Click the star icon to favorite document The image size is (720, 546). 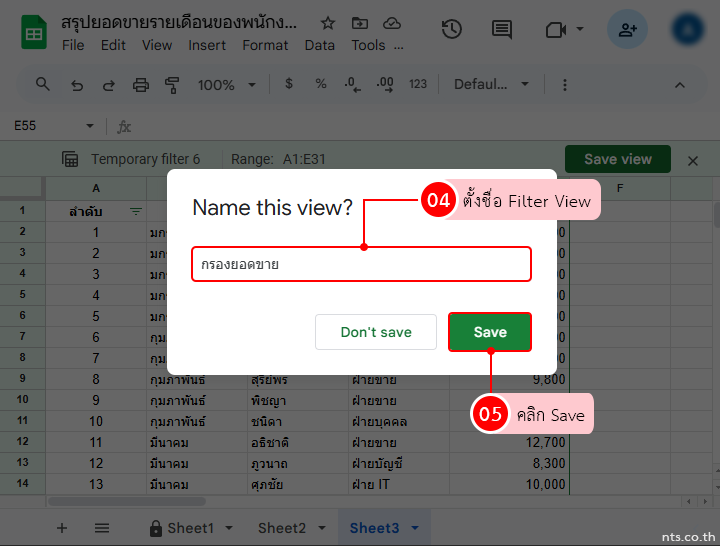[x=328, y=22]
